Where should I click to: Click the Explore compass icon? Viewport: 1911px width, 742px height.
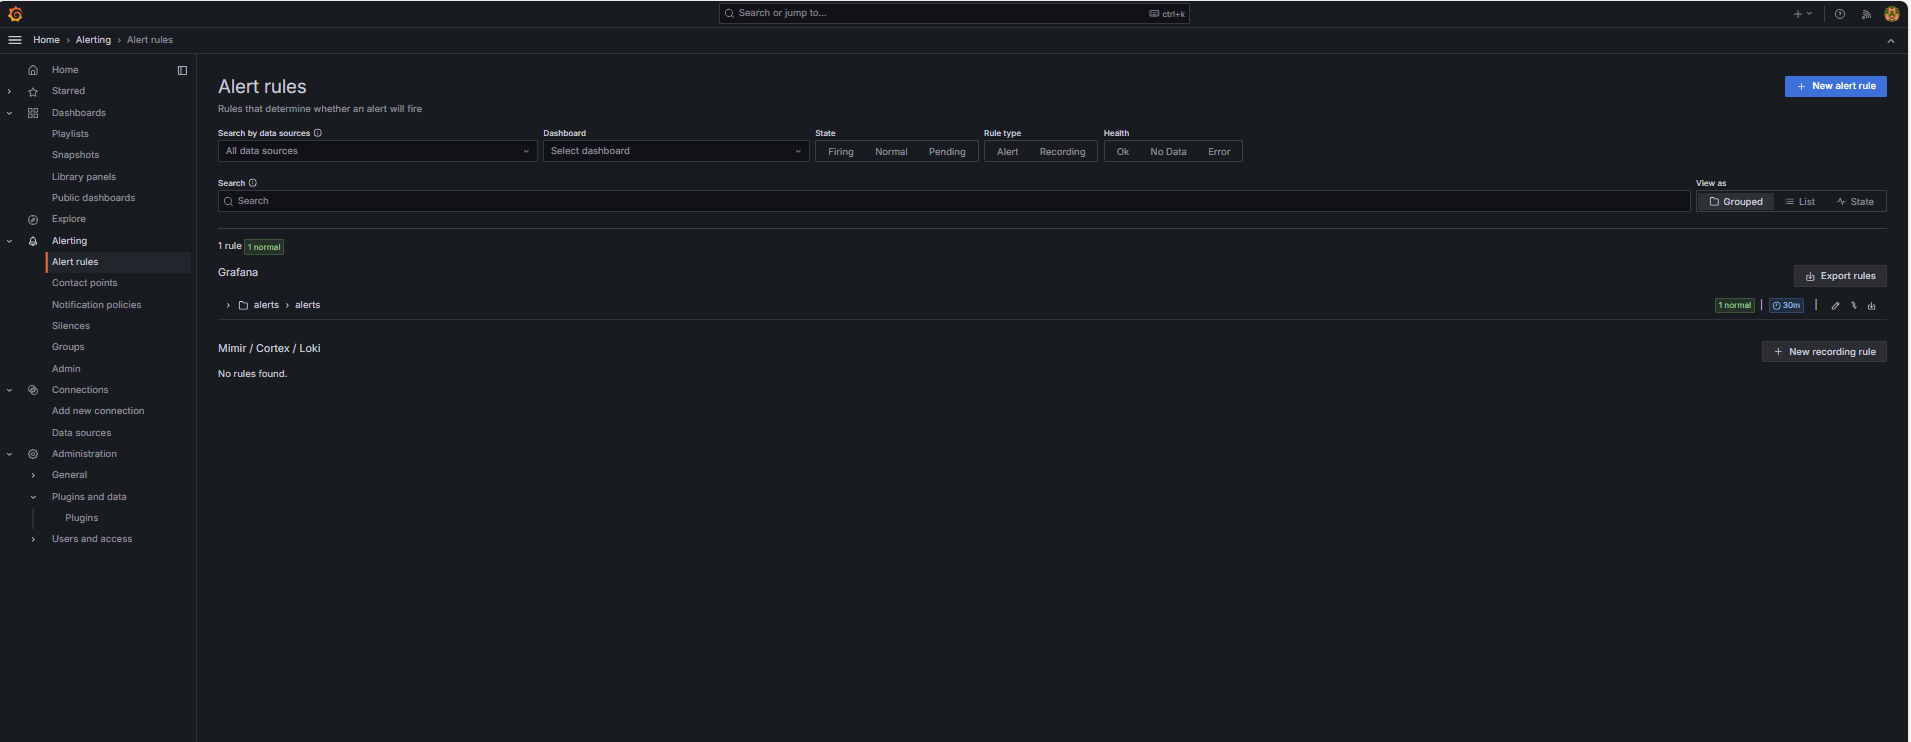click(33, 219)
